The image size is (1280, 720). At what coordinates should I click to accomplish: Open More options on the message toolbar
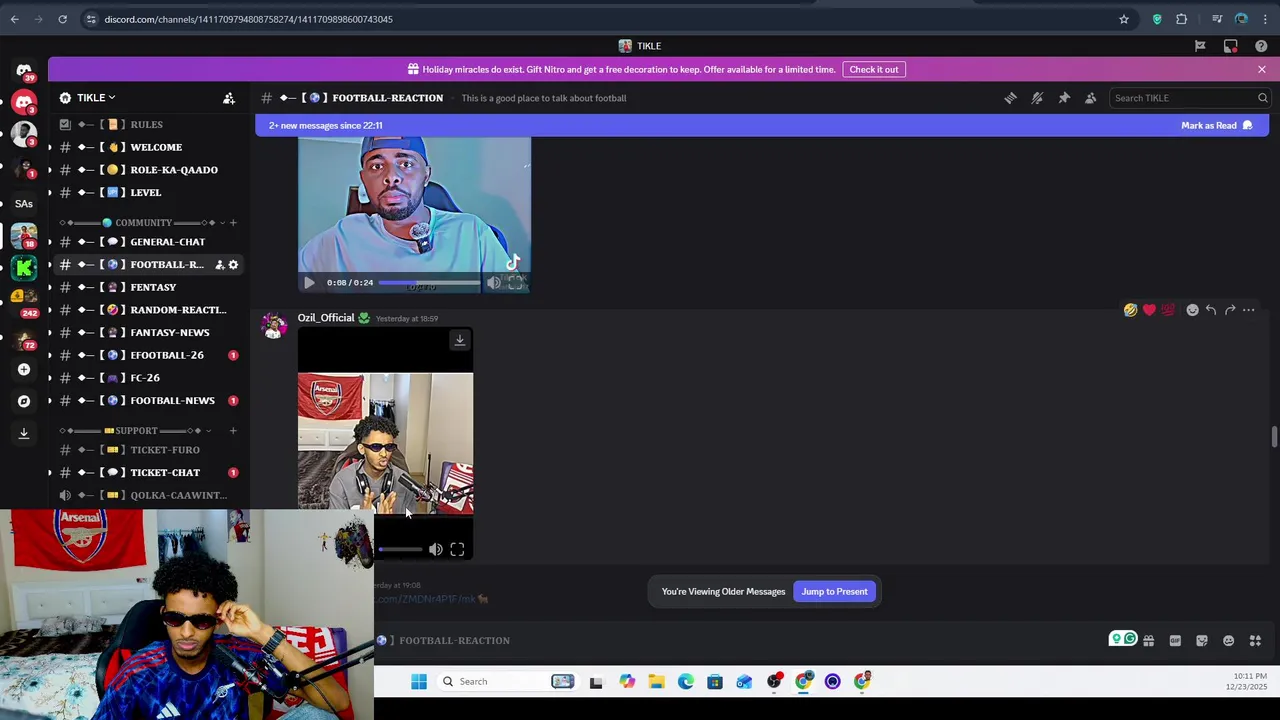coord(1249,310)
